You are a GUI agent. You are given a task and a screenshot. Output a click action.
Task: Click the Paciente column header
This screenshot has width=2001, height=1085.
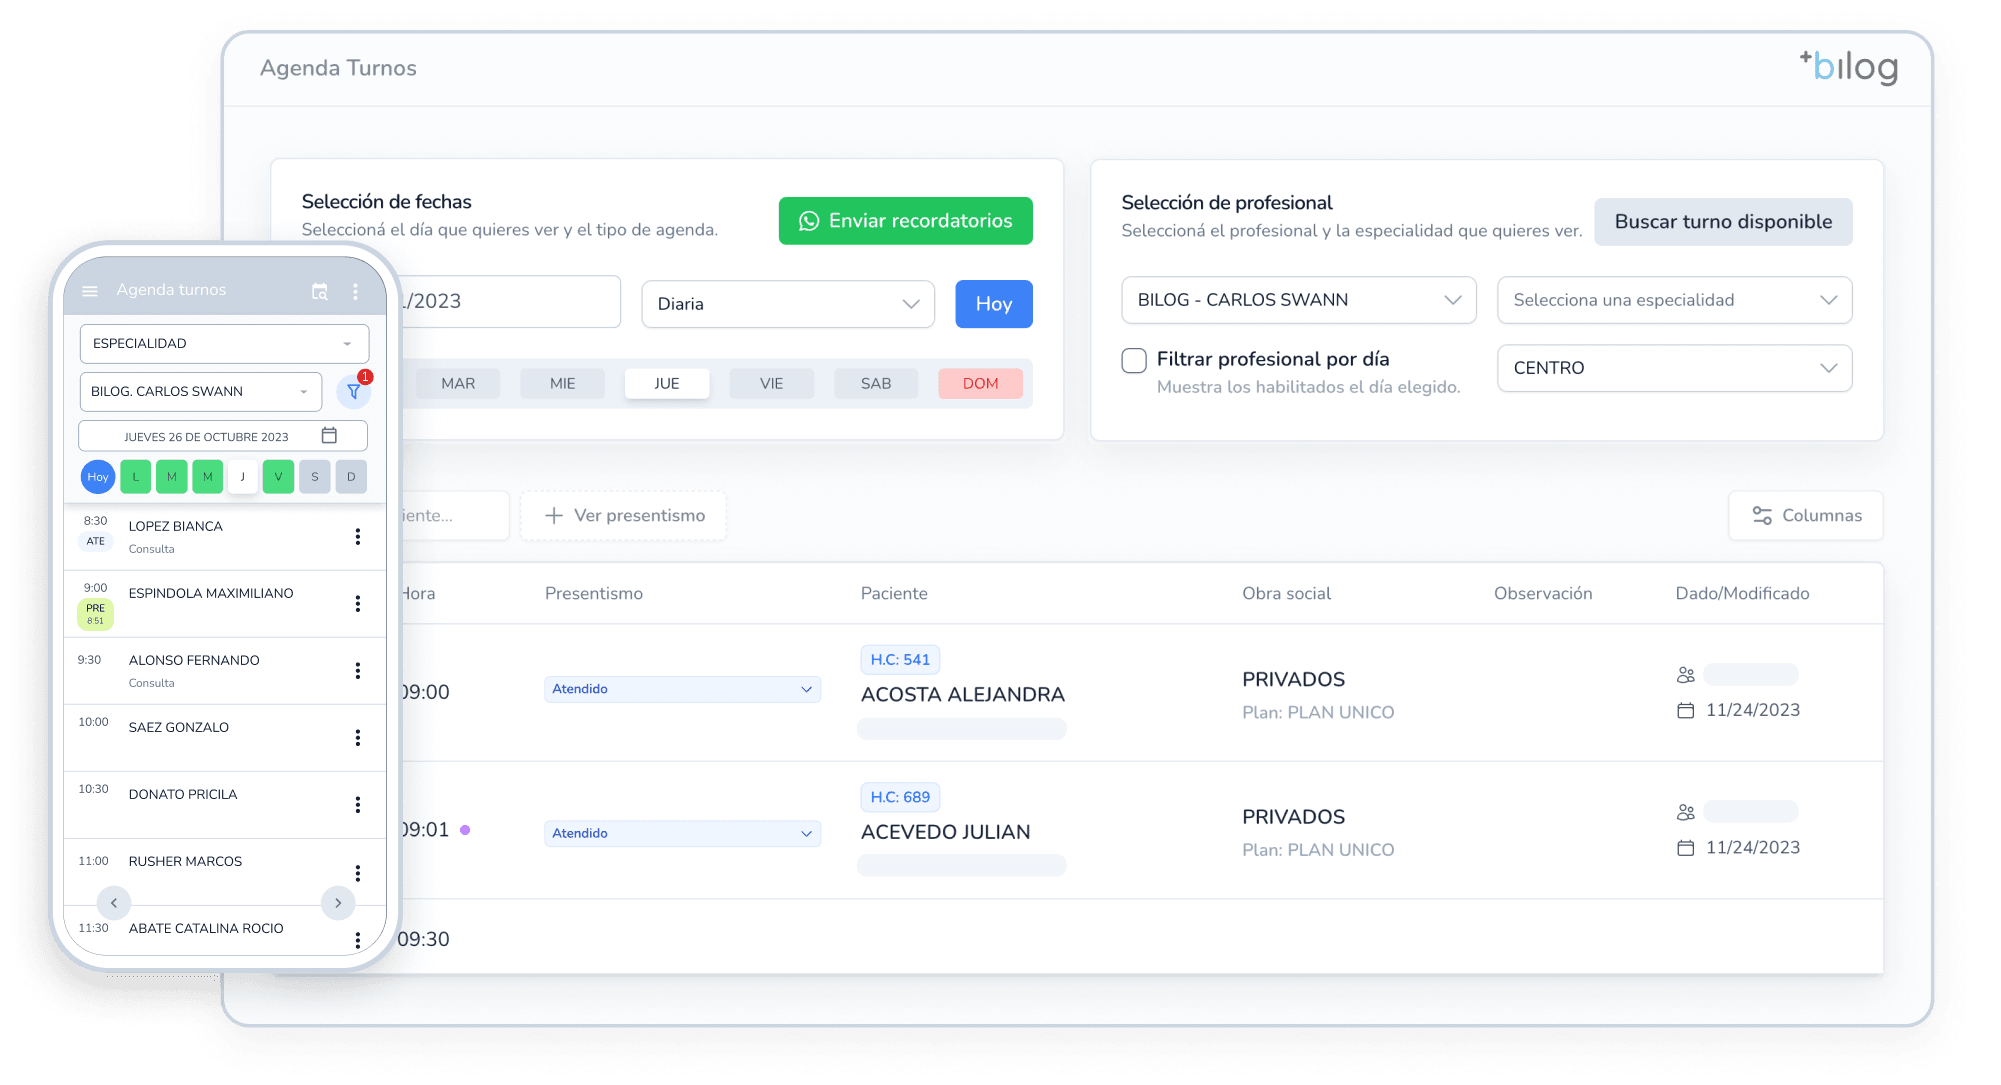(x=894, y=594)
